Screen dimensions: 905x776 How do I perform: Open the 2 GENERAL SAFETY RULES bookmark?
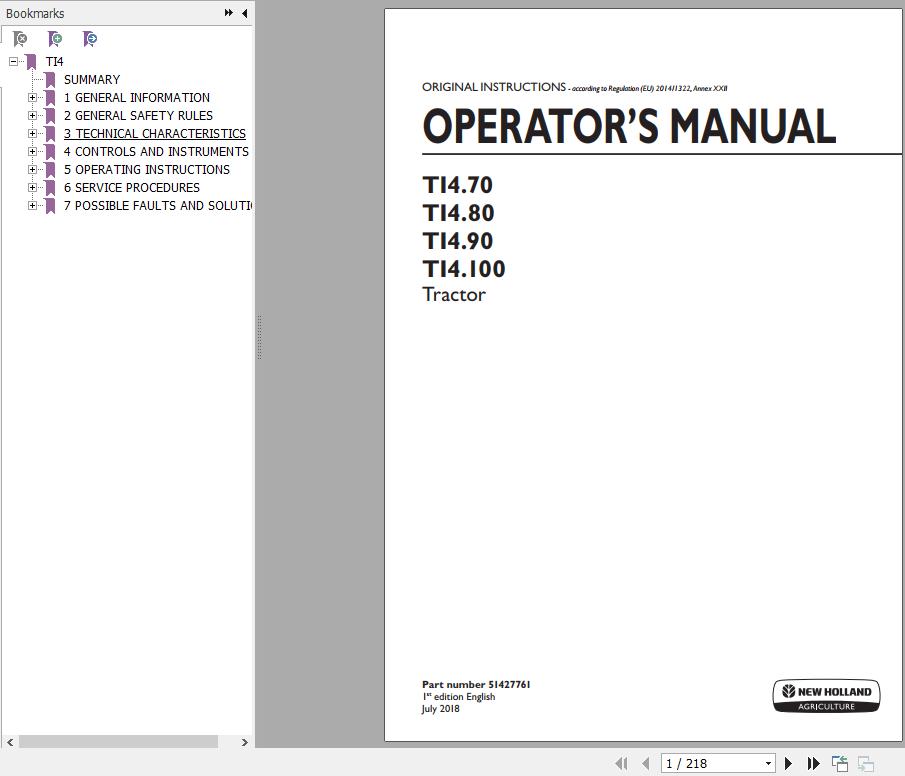point(138,115)
